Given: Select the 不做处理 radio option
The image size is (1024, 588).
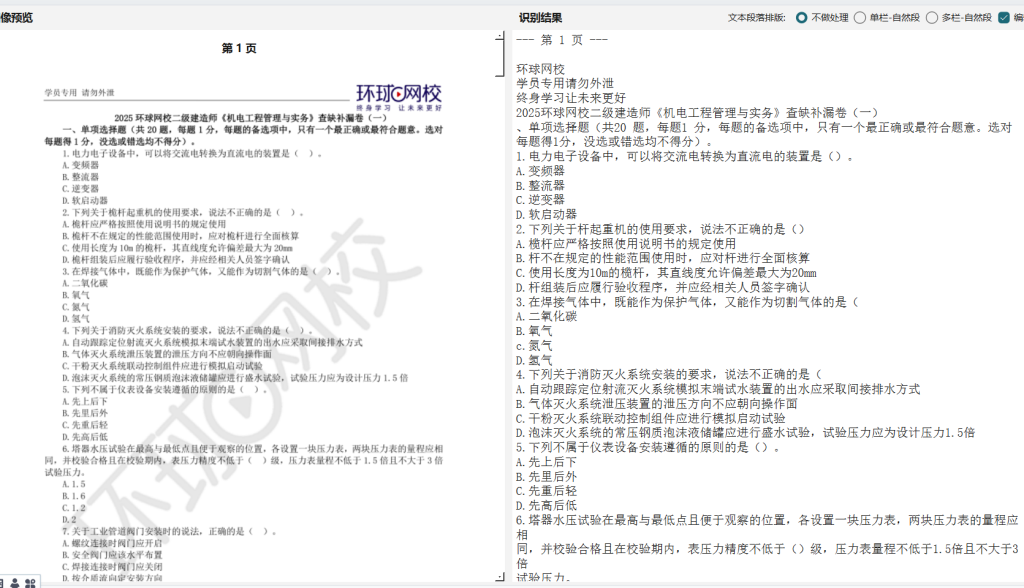Looking at the screenshot, I should [802, 18].
